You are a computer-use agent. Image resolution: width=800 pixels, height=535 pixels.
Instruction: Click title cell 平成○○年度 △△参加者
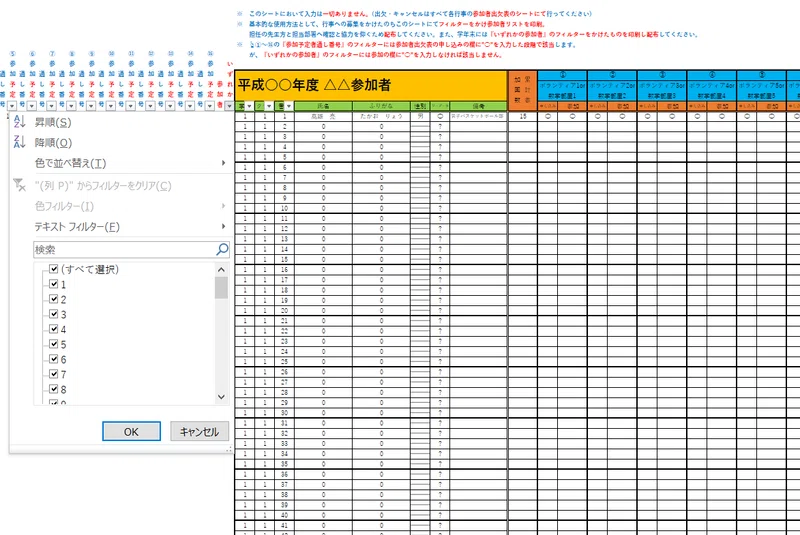(371, 85)
